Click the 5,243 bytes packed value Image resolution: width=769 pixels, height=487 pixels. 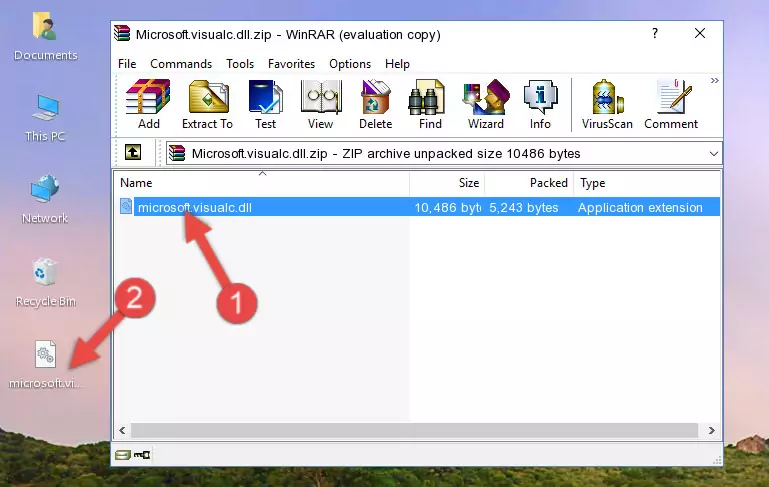pyautogui.click(x=523, y=208)
